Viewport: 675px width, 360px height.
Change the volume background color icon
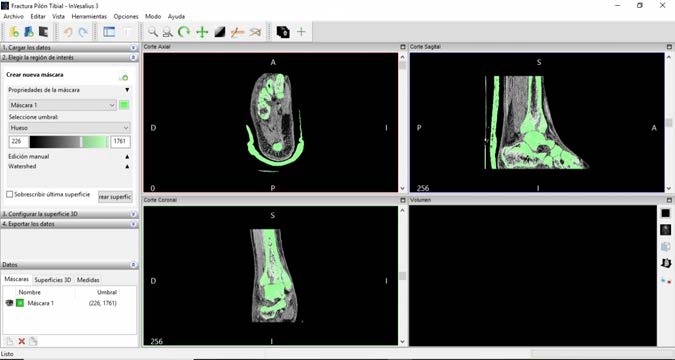click(666, 213)
